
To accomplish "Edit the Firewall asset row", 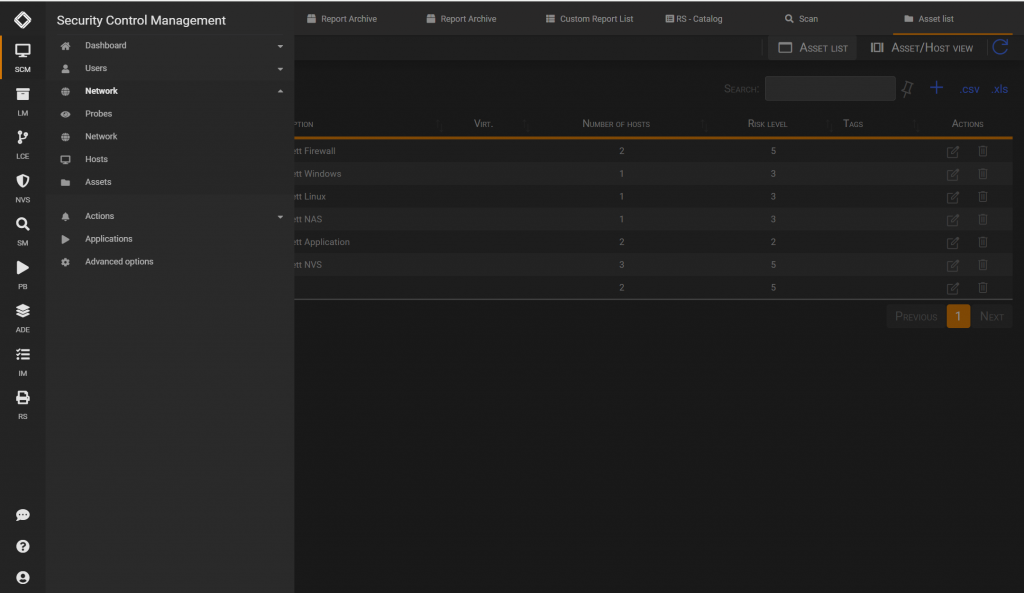I will pos(953,152).
